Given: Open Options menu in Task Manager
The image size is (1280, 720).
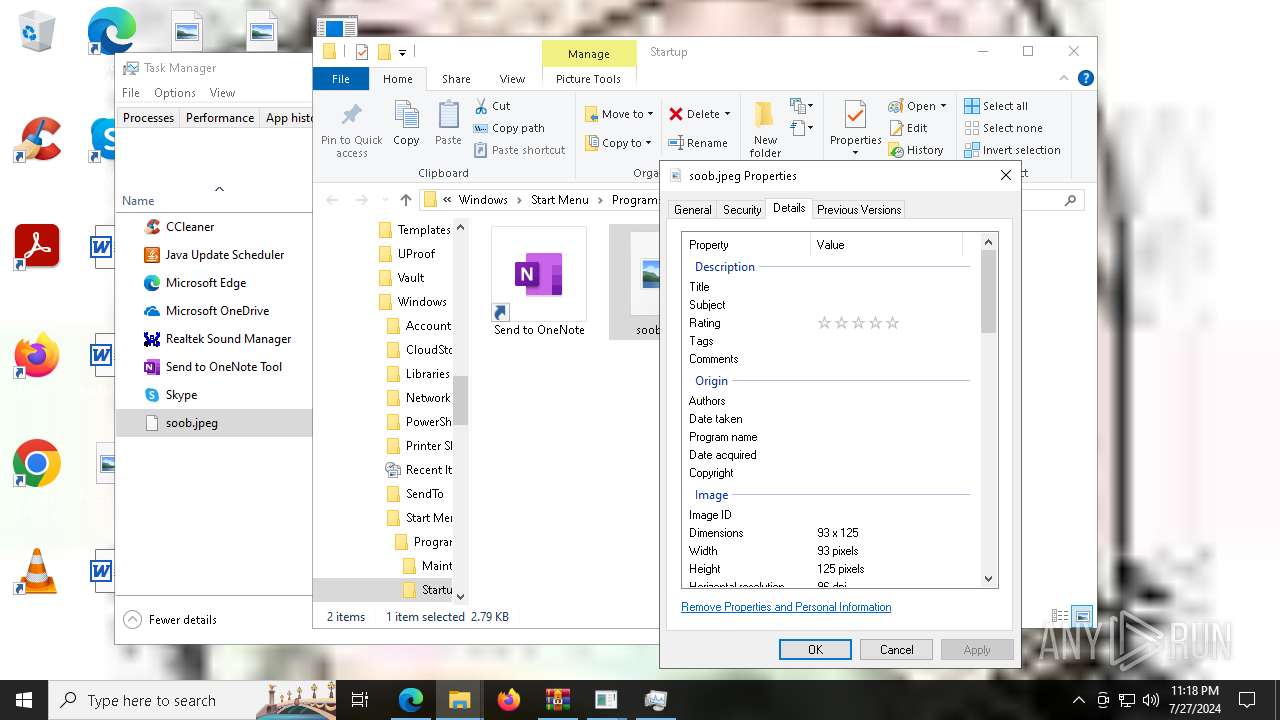Looking at the screenshot, I should [175, 93].
